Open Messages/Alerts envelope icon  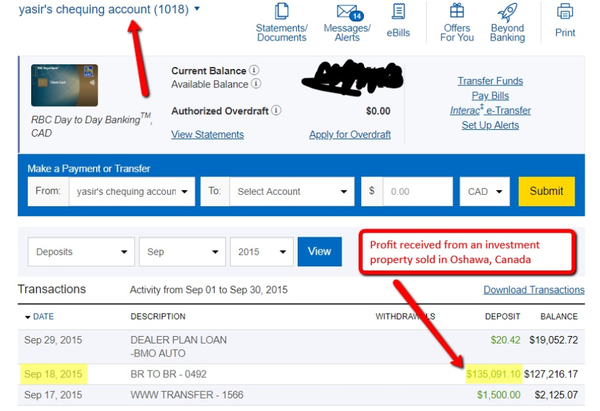click(349, 12)
